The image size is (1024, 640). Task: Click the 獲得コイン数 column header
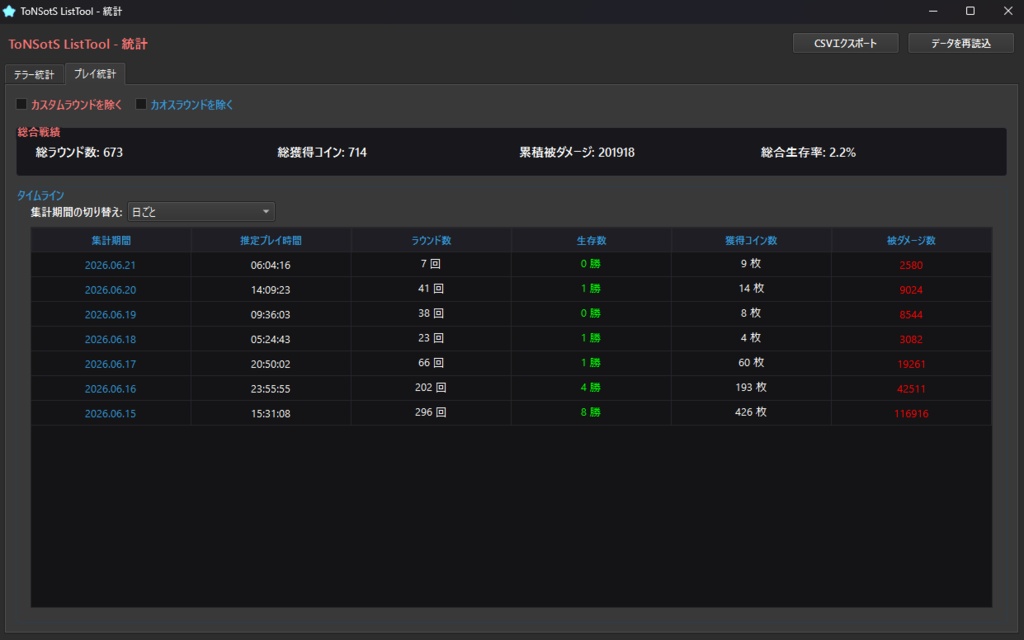(x=751, y=240)
